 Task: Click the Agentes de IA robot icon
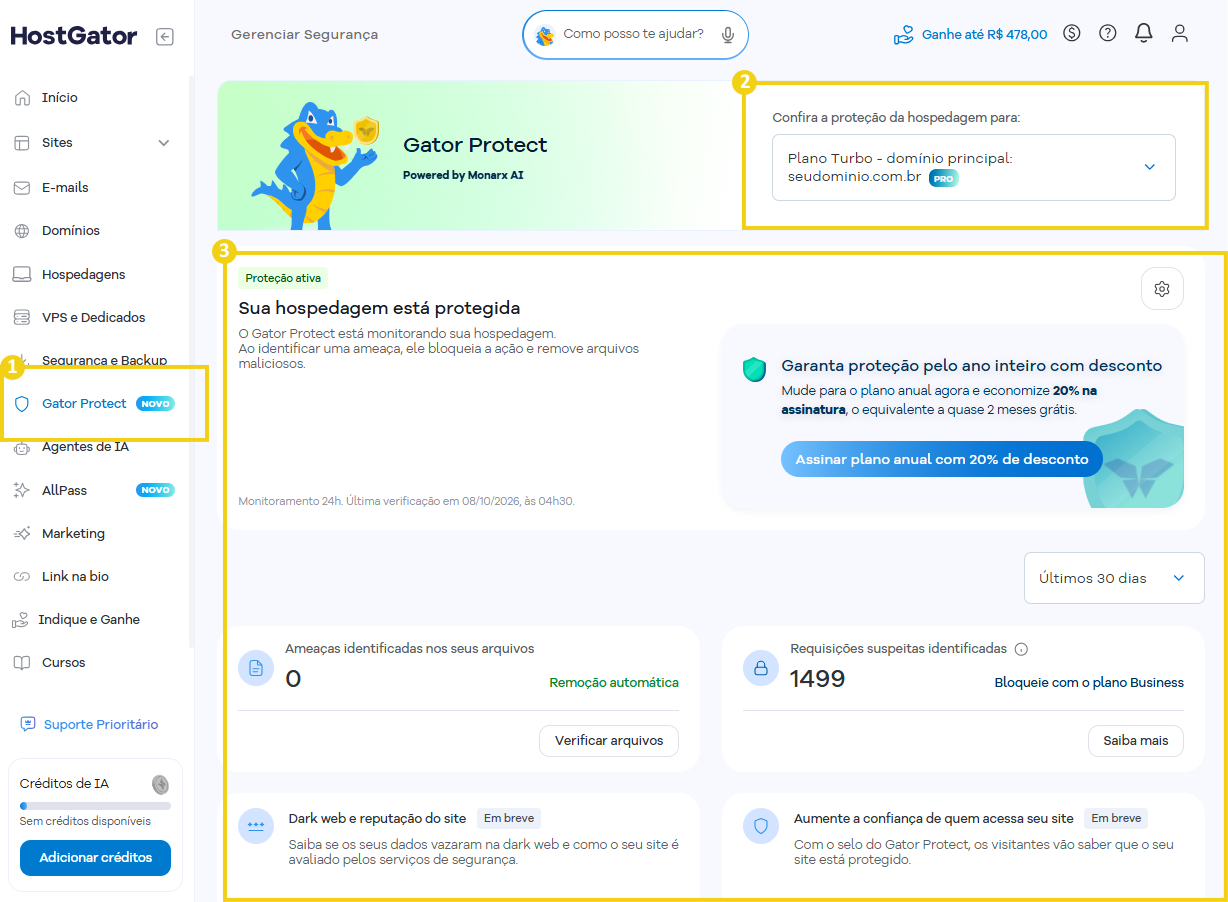point(22,448)
